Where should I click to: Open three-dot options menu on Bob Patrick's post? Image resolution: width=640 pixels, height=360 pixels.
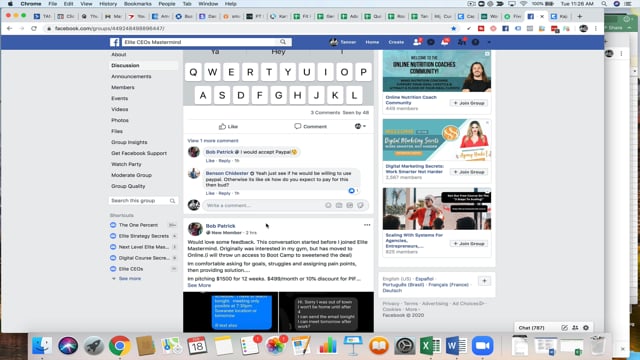(367, 225)
